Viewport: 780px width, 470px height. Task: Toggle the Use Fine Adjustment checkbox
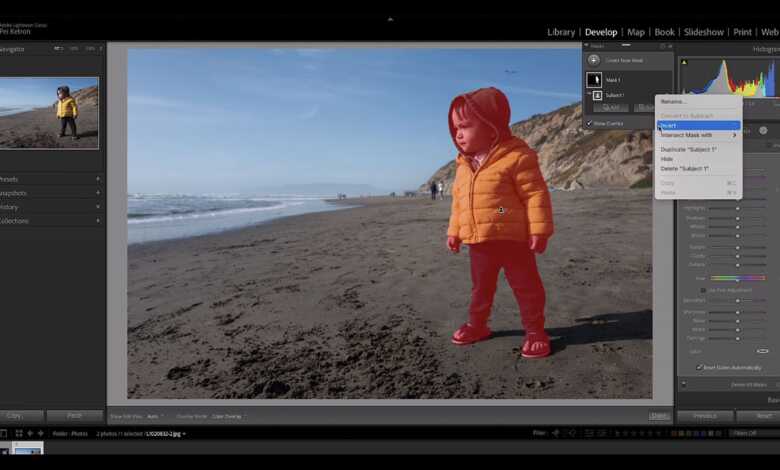pyautogui.click(x=703, y=290)
